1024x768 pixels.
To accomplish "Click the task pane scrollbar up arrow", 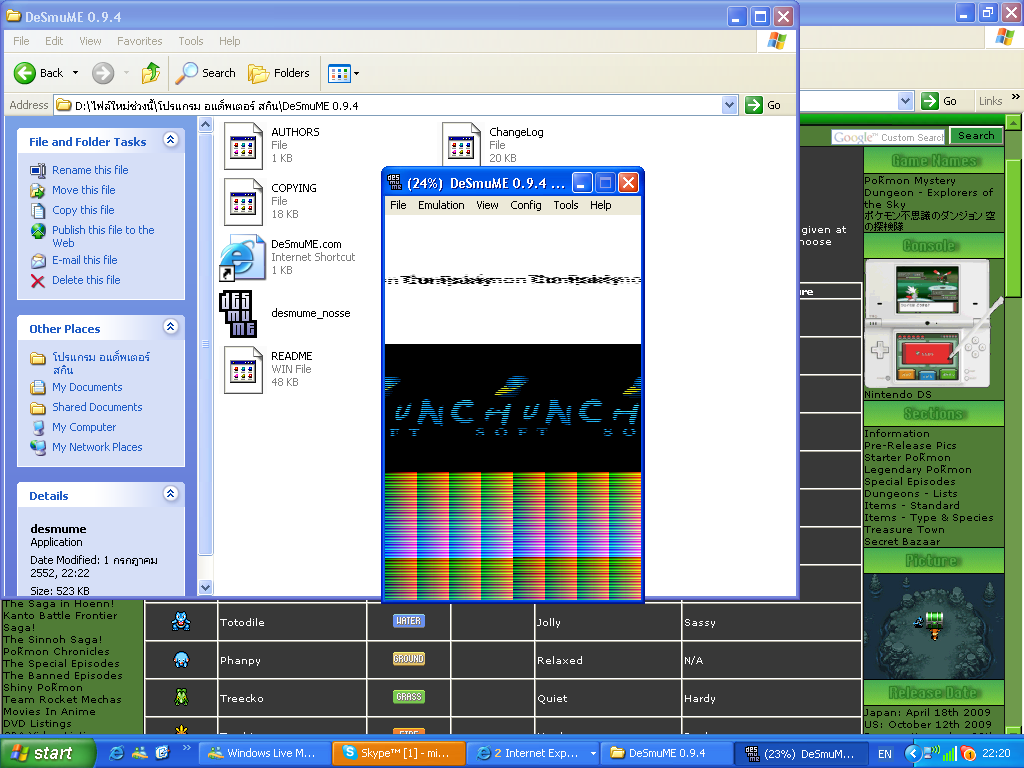I will click(205, 125).
